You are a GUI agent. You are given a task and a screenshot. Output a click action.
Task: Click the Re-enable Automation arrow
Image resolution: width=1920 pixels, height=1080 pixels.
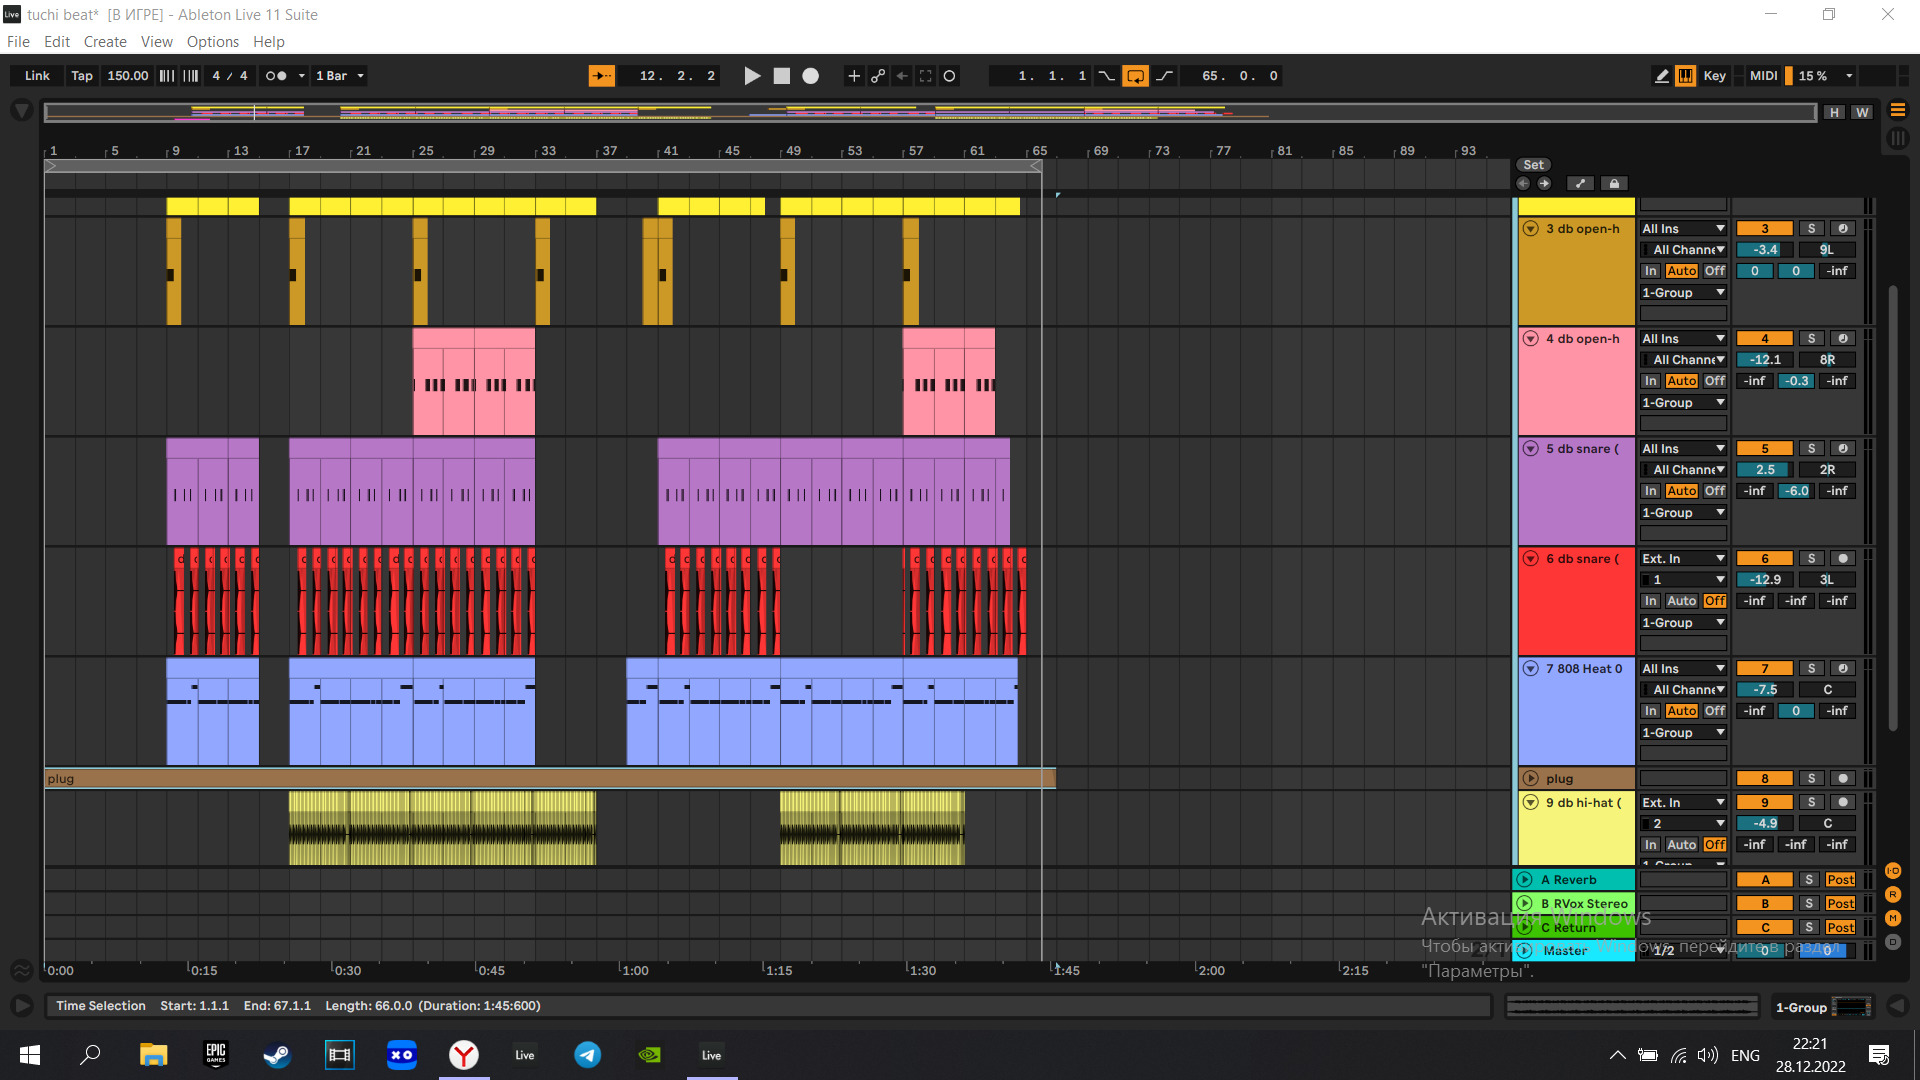(902, 76)
